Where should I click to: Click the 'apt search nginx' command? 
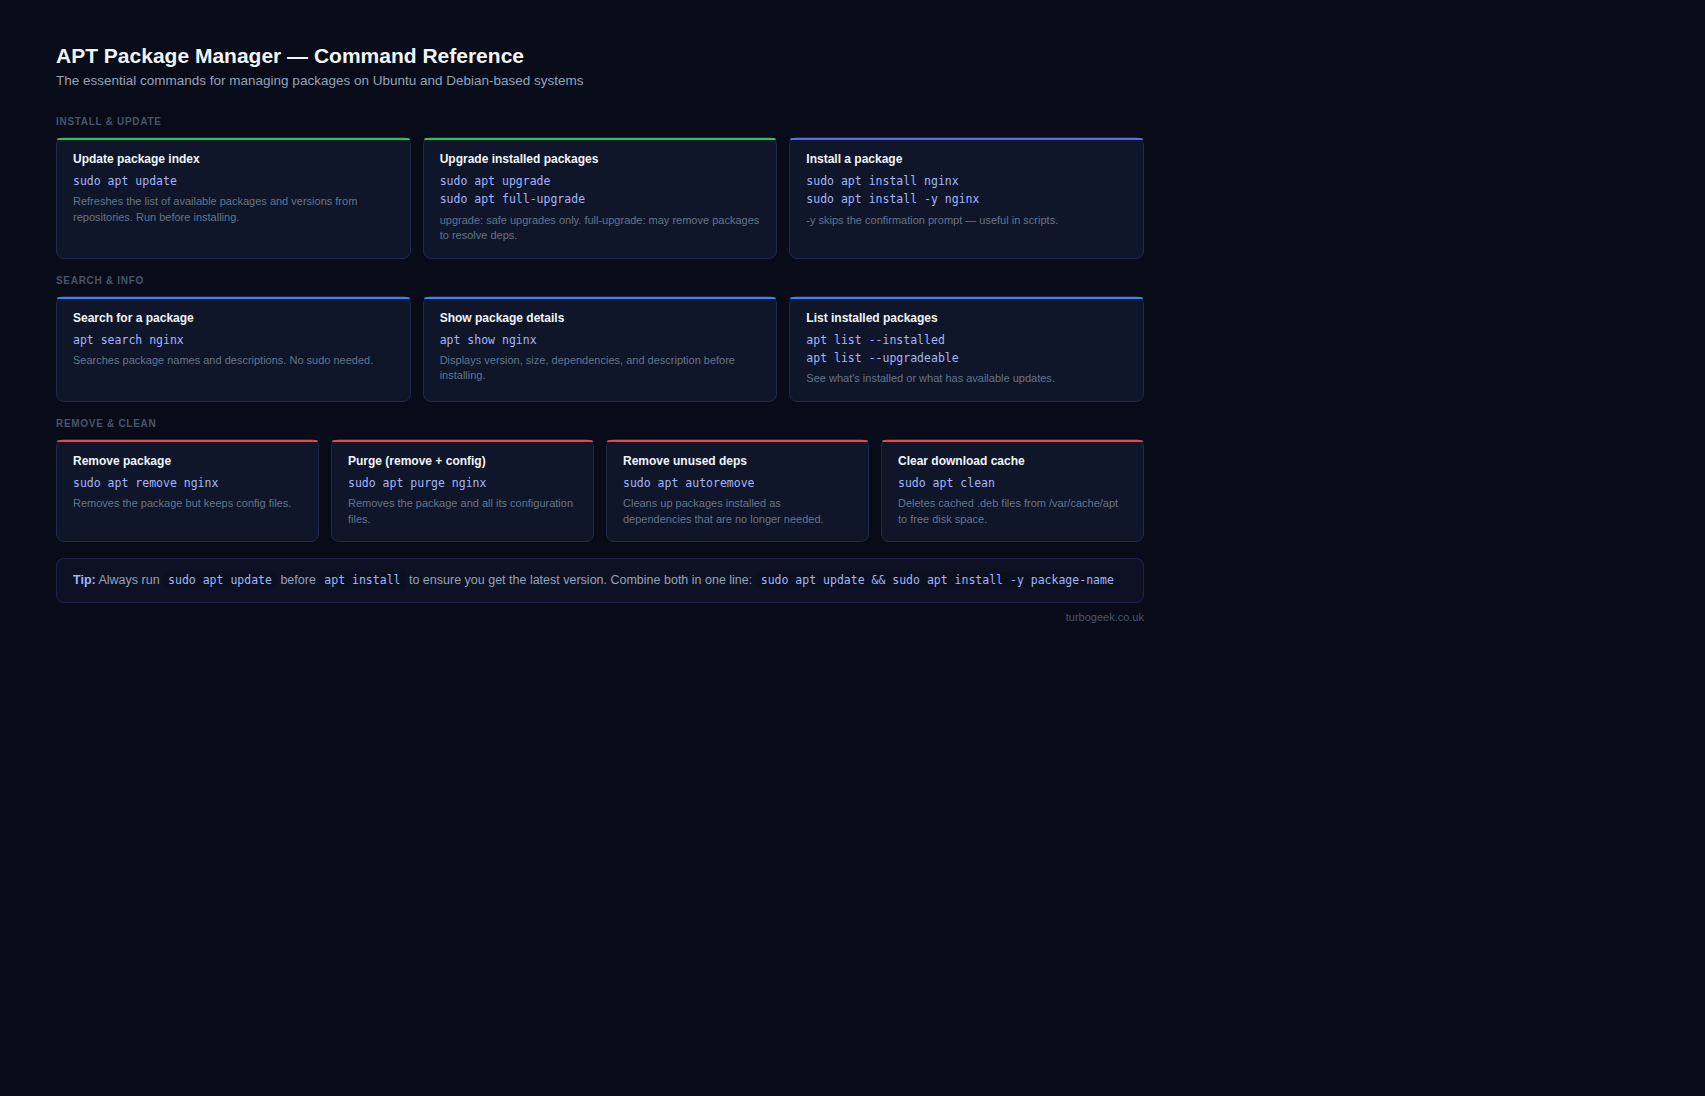pos(128,340)
